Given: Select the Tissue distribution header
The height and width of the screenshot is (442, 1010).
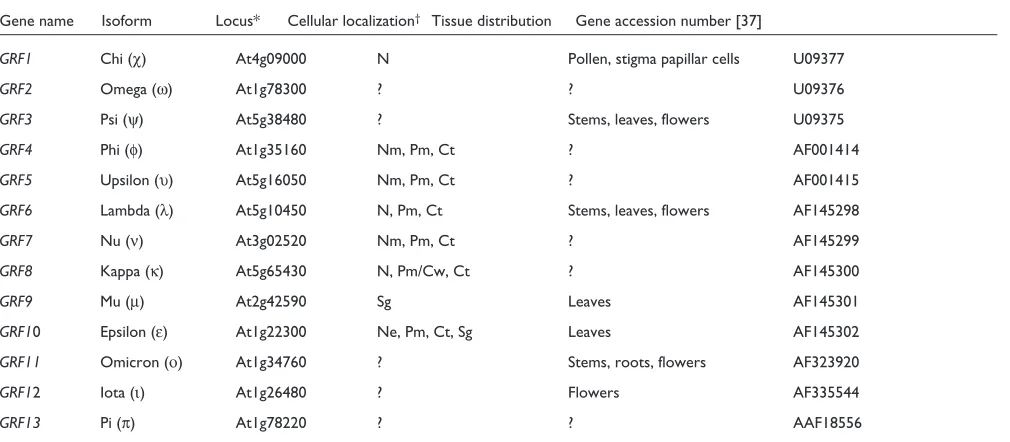Looking at the screenshot, I should click(491, 21).
